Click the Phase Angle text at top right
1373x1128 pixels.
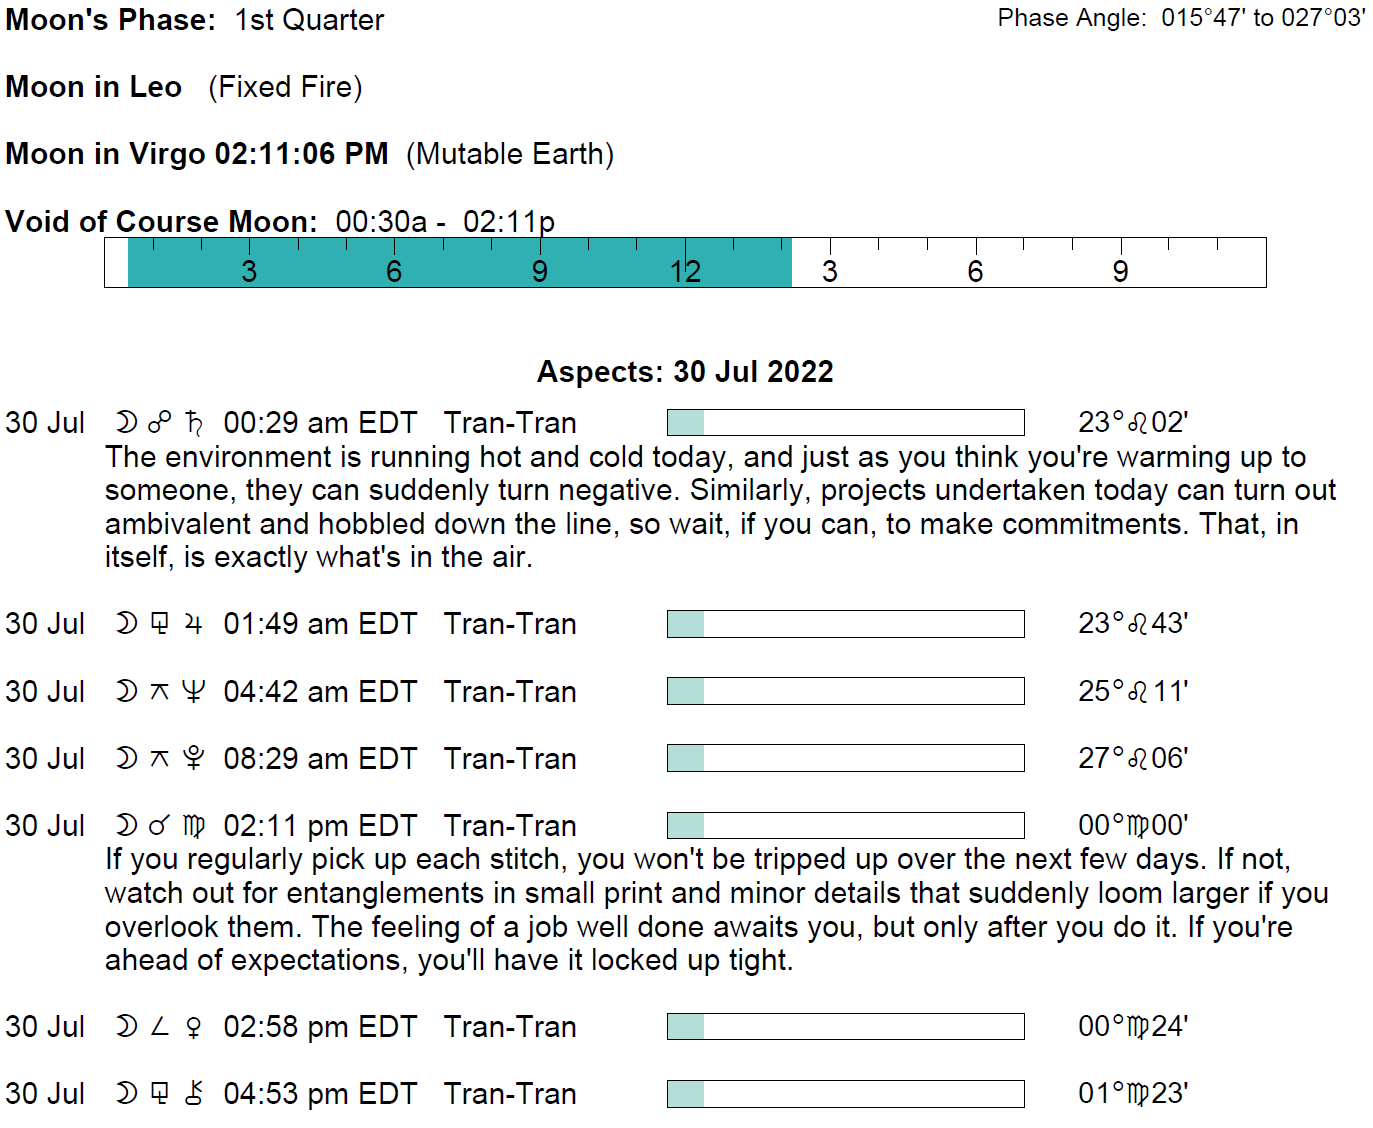click(x=1181, y=18)
